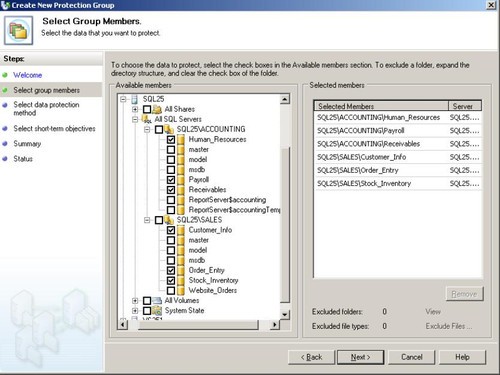Collapse the All SQL Servers node
This screenshot has width=500, height=375.
(x=135, y=119)
